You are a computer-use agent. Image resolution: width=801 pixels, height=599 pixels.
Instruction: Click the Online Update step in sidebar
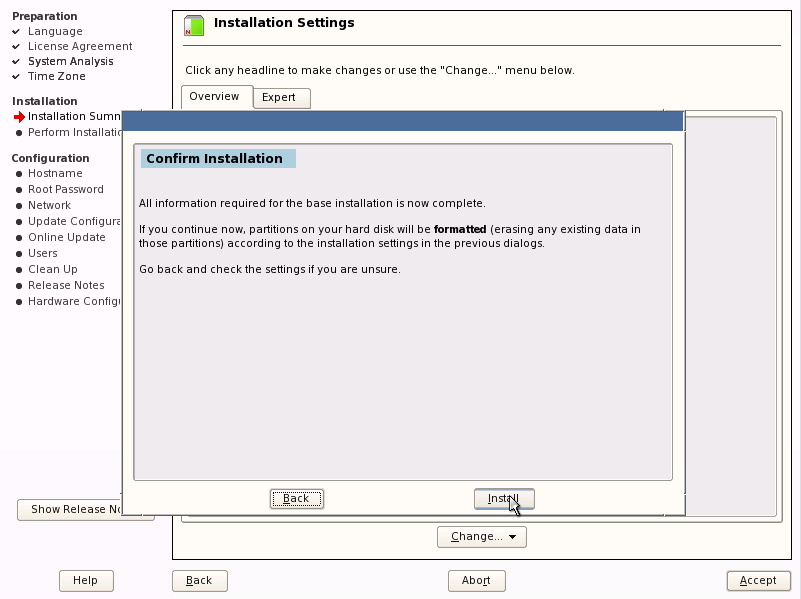pyautogui.click(x=66, y=237)
